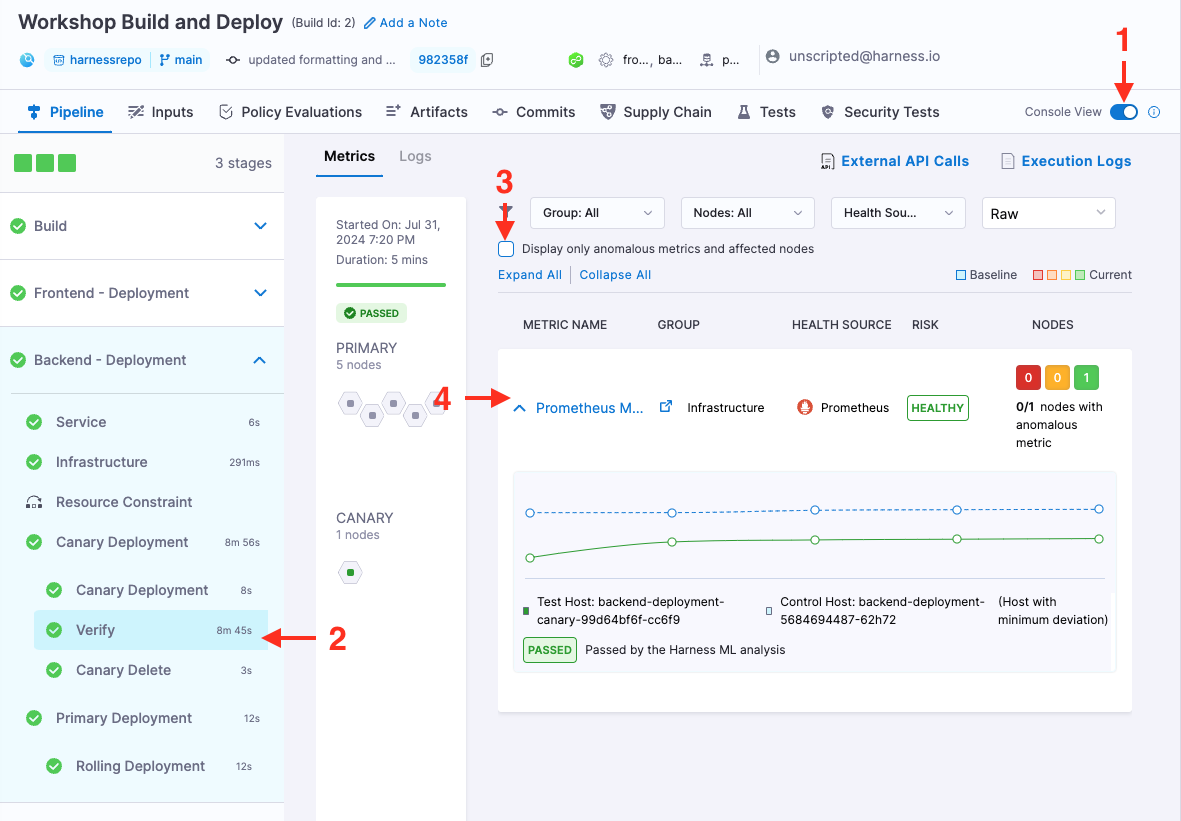This screenshot has height=821, width=1181.
Task: Expand the Build stage chevron
Action: pos(261,226)
